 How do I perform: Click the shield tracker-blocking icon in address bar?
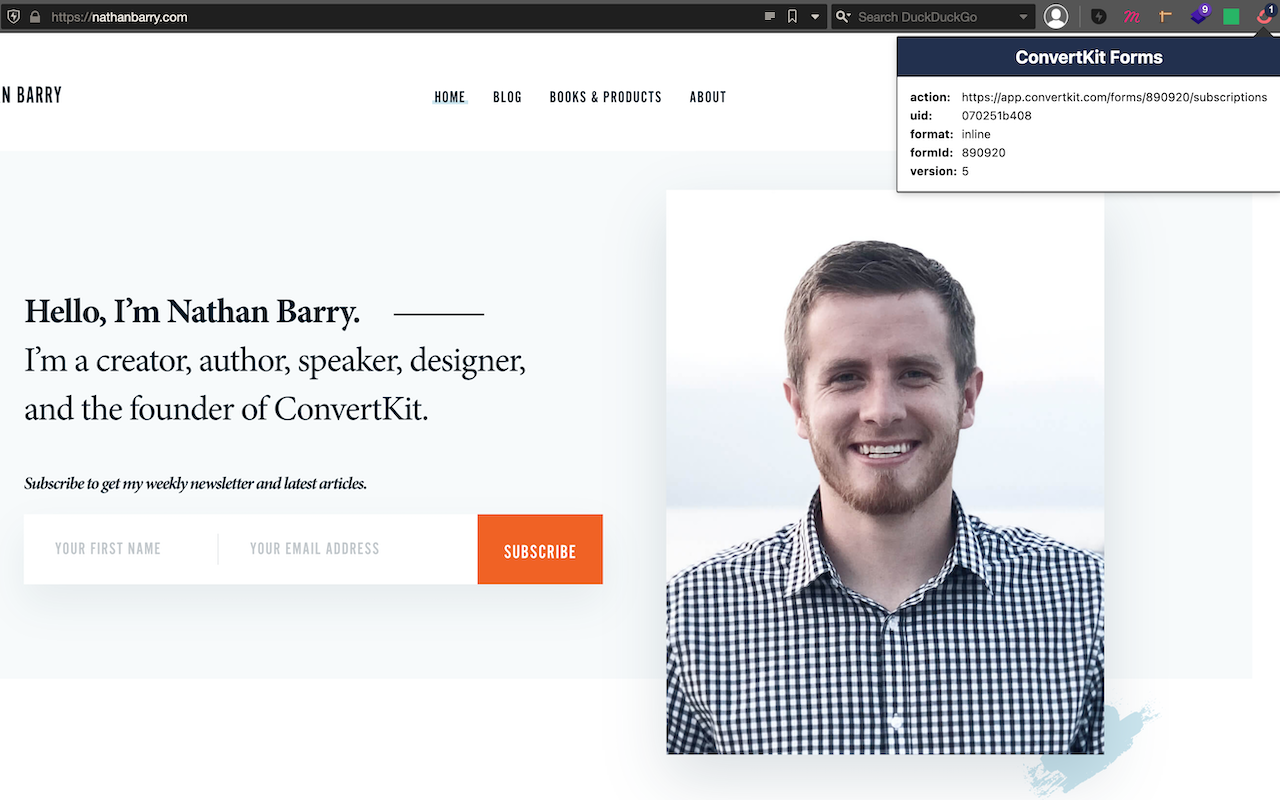[x=13, y=16]
